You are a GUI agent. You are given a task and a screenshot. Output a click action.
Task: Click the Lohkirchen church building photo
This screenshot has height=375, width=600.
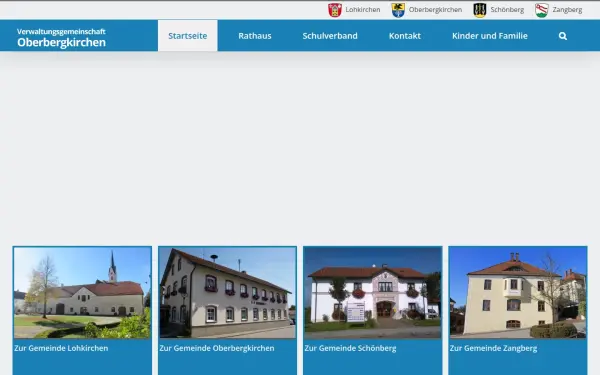(x=82, y=293)
